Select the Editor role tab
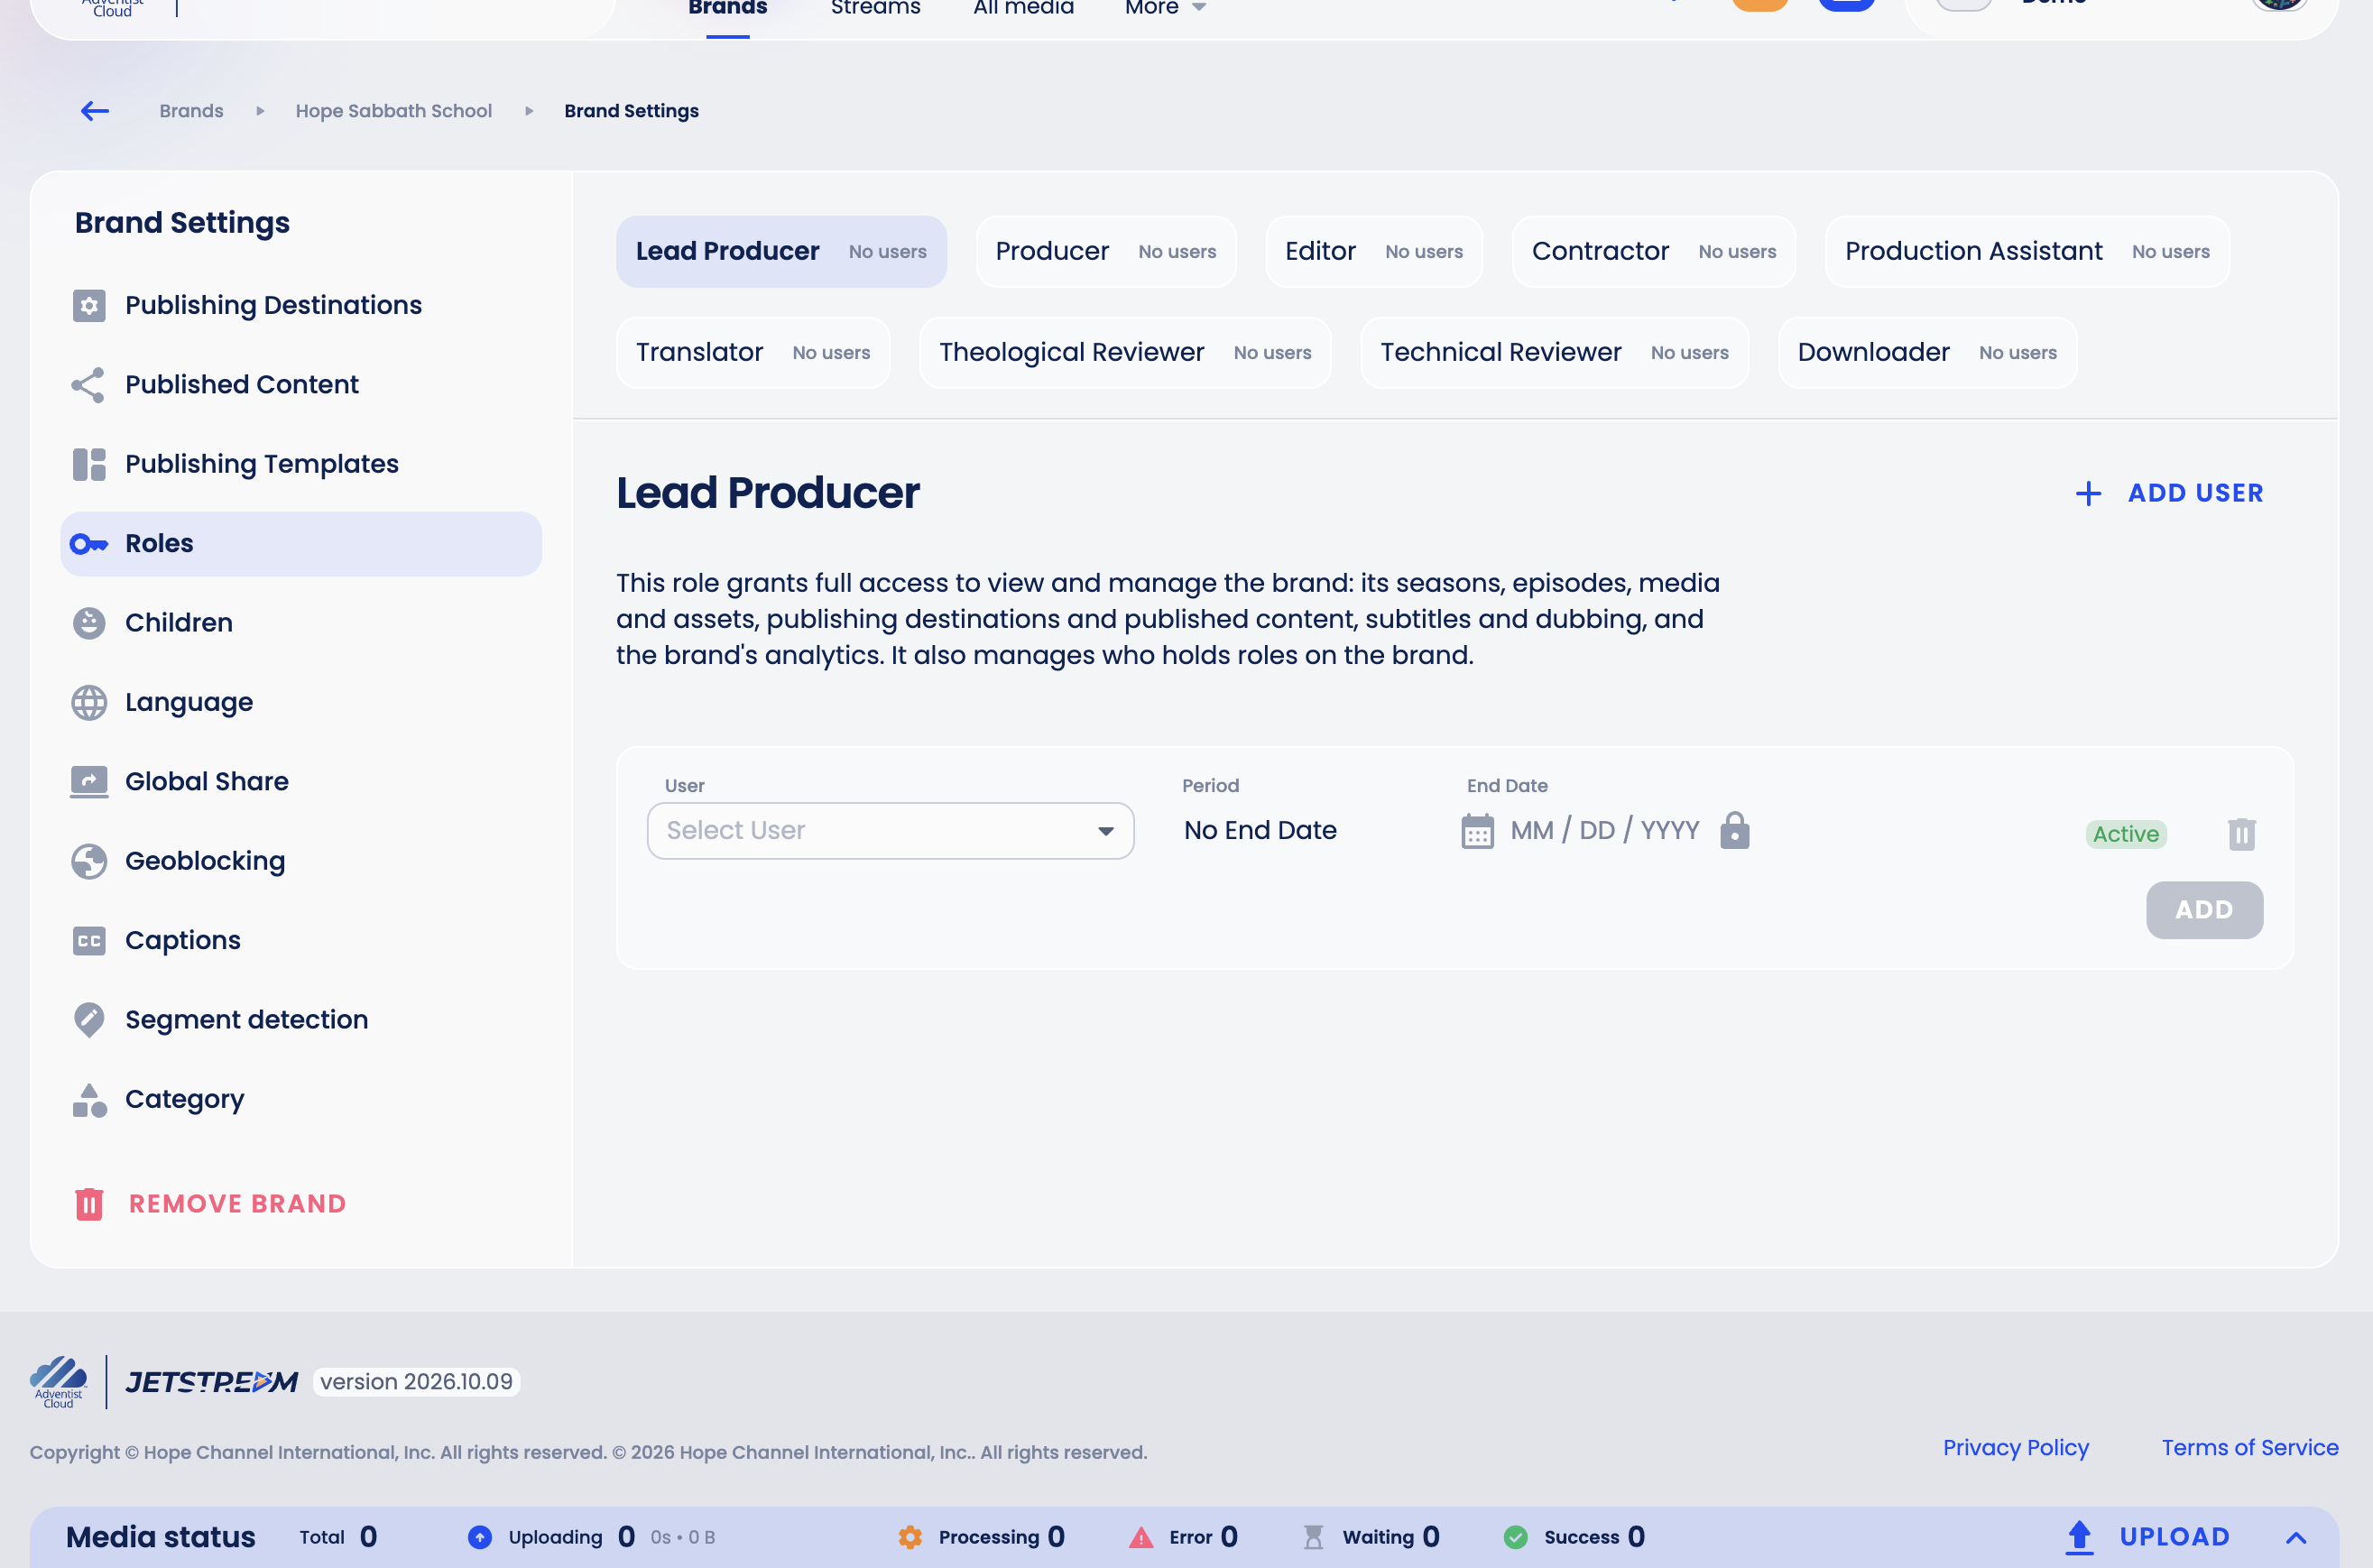2373x1568 pixels. tap(1374, 252)
